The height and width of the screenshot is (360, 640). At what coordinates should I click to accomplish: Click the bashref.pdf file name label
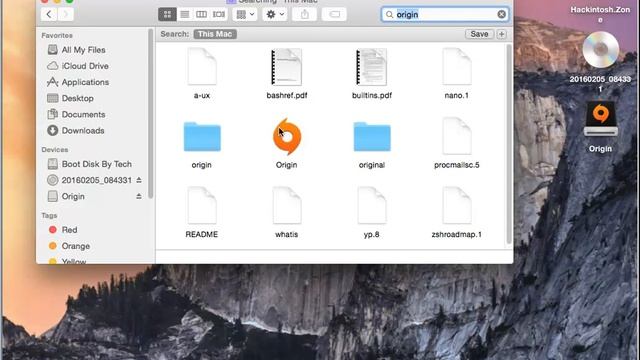point(287,96)
